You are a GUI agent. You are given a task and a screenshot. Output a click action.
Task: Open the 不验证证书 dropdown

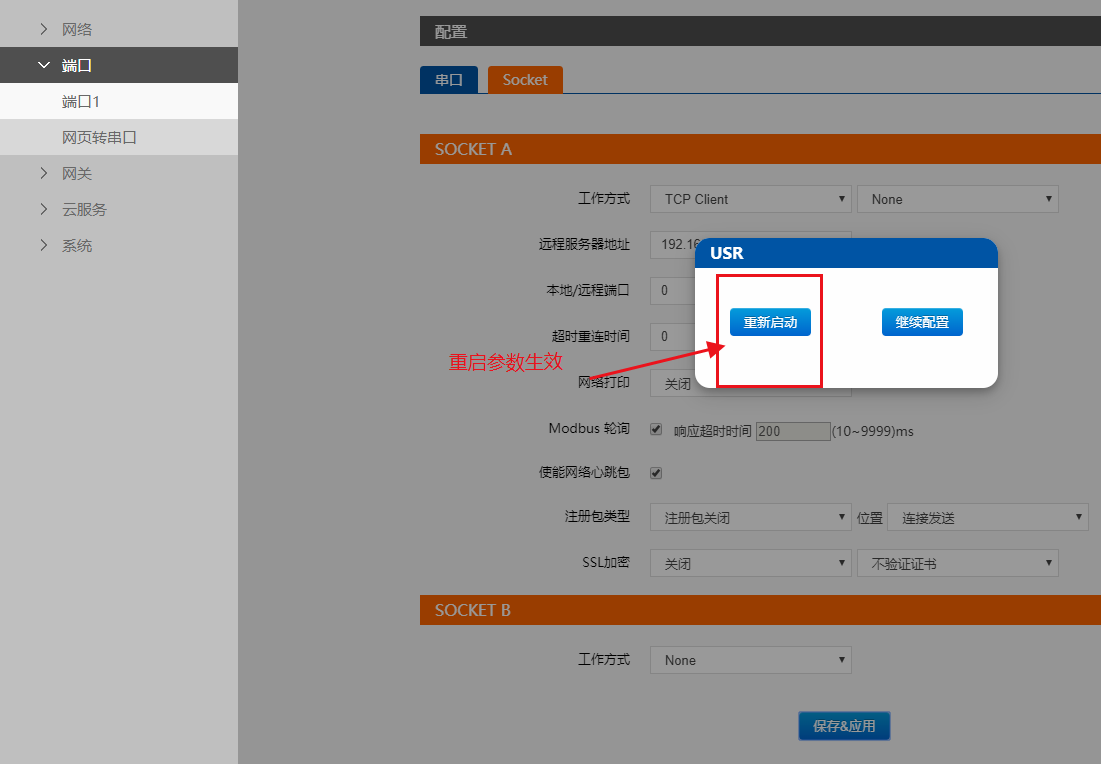[x=957, y=564]
